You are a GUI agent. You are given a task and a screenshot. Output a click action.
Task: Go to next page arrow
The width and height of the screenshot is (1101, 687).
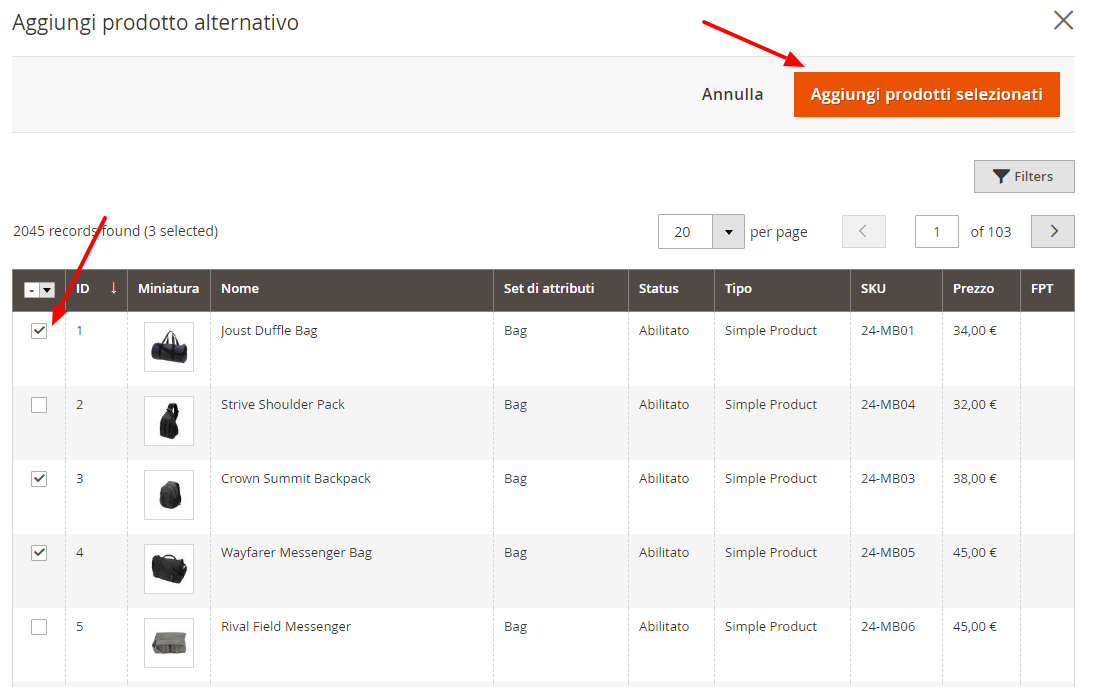[1053, 231]
